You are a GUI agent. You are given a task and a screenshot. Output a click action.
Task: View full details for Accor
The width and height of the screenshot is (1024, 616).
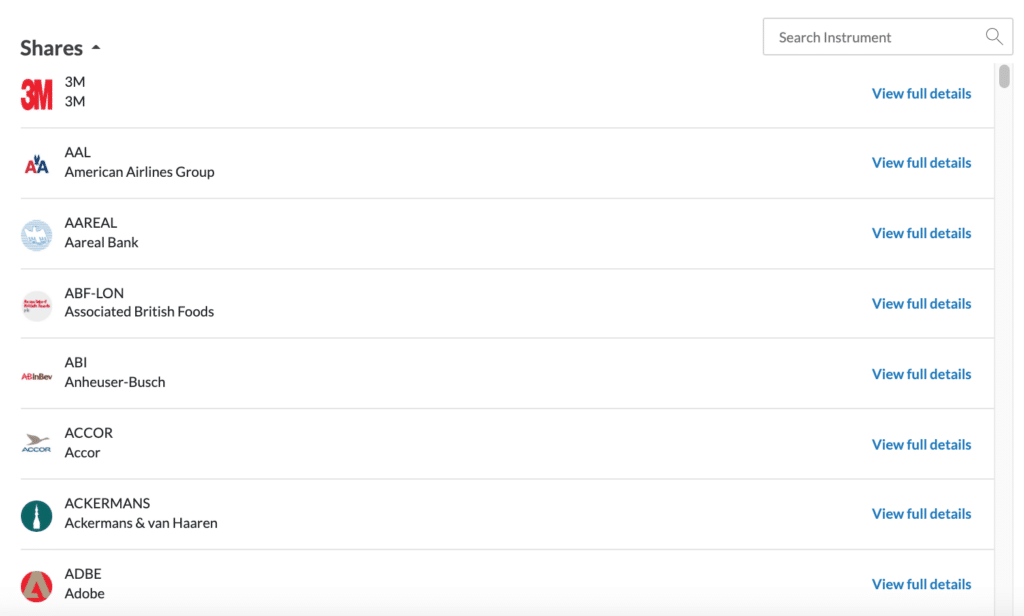point(921,445)
